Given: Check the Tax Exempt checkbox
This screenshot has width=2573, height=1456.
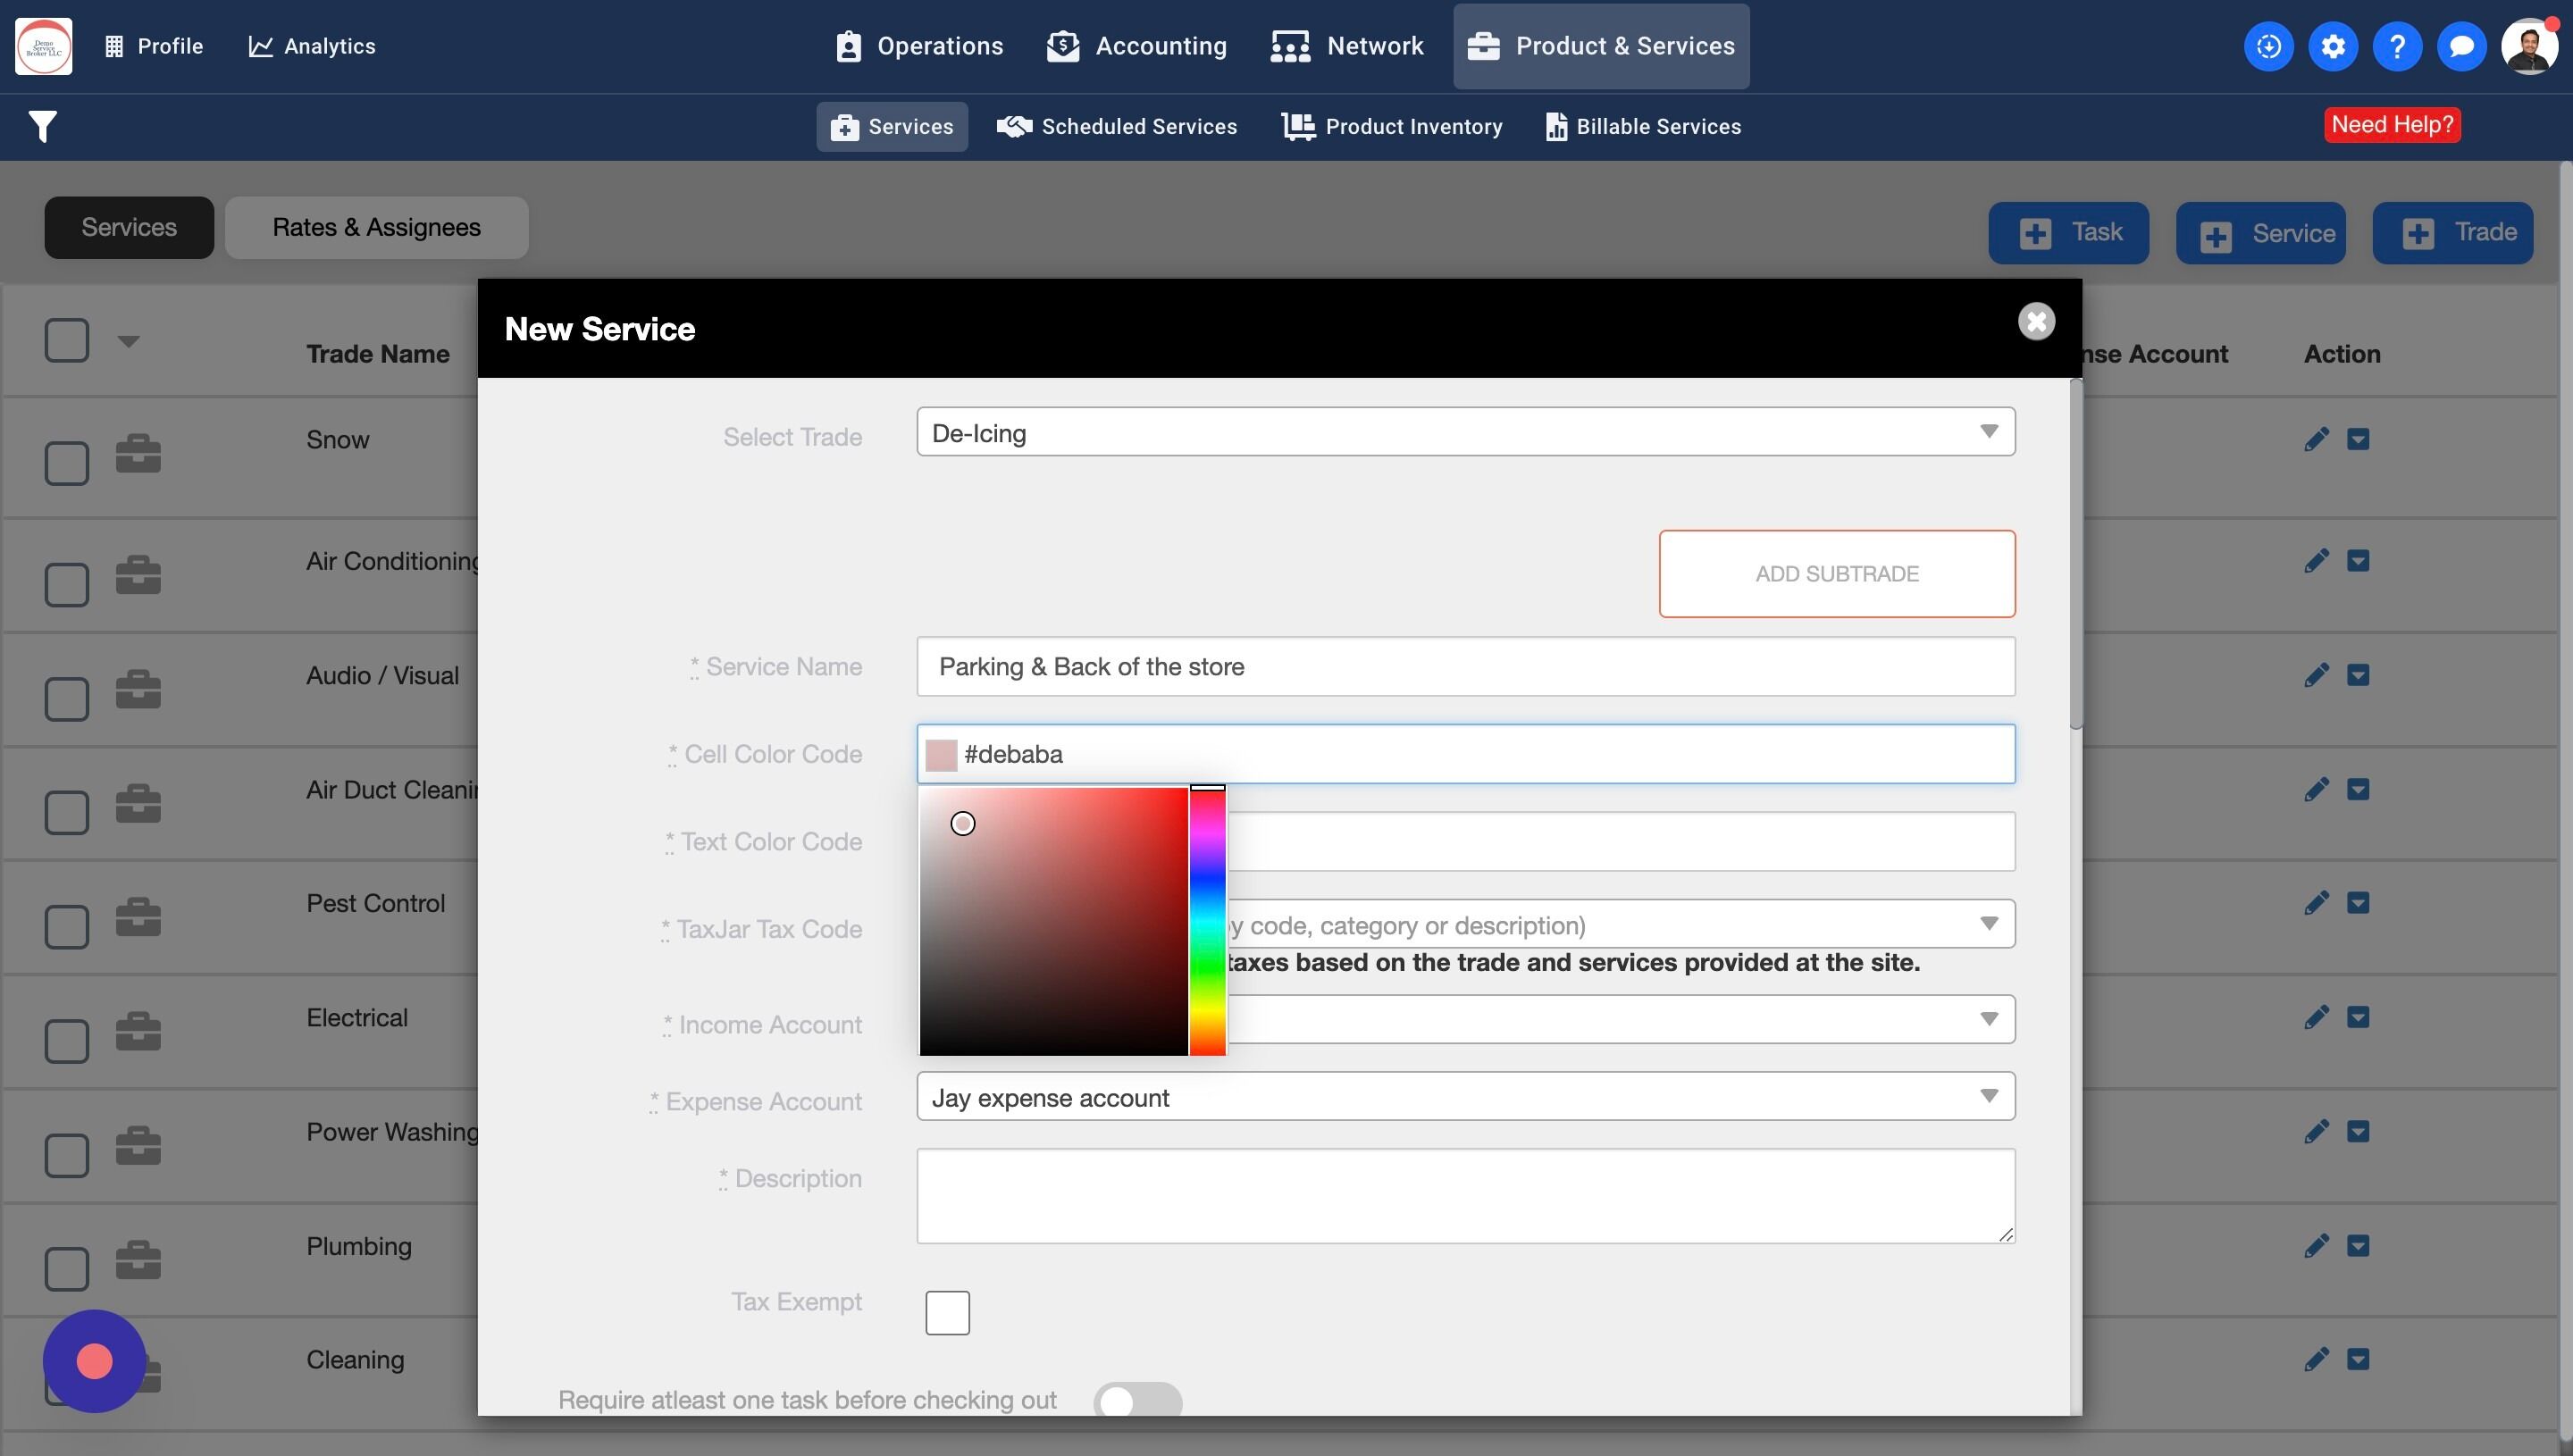Looking at the screenshot, I should tap(947, 1312).
